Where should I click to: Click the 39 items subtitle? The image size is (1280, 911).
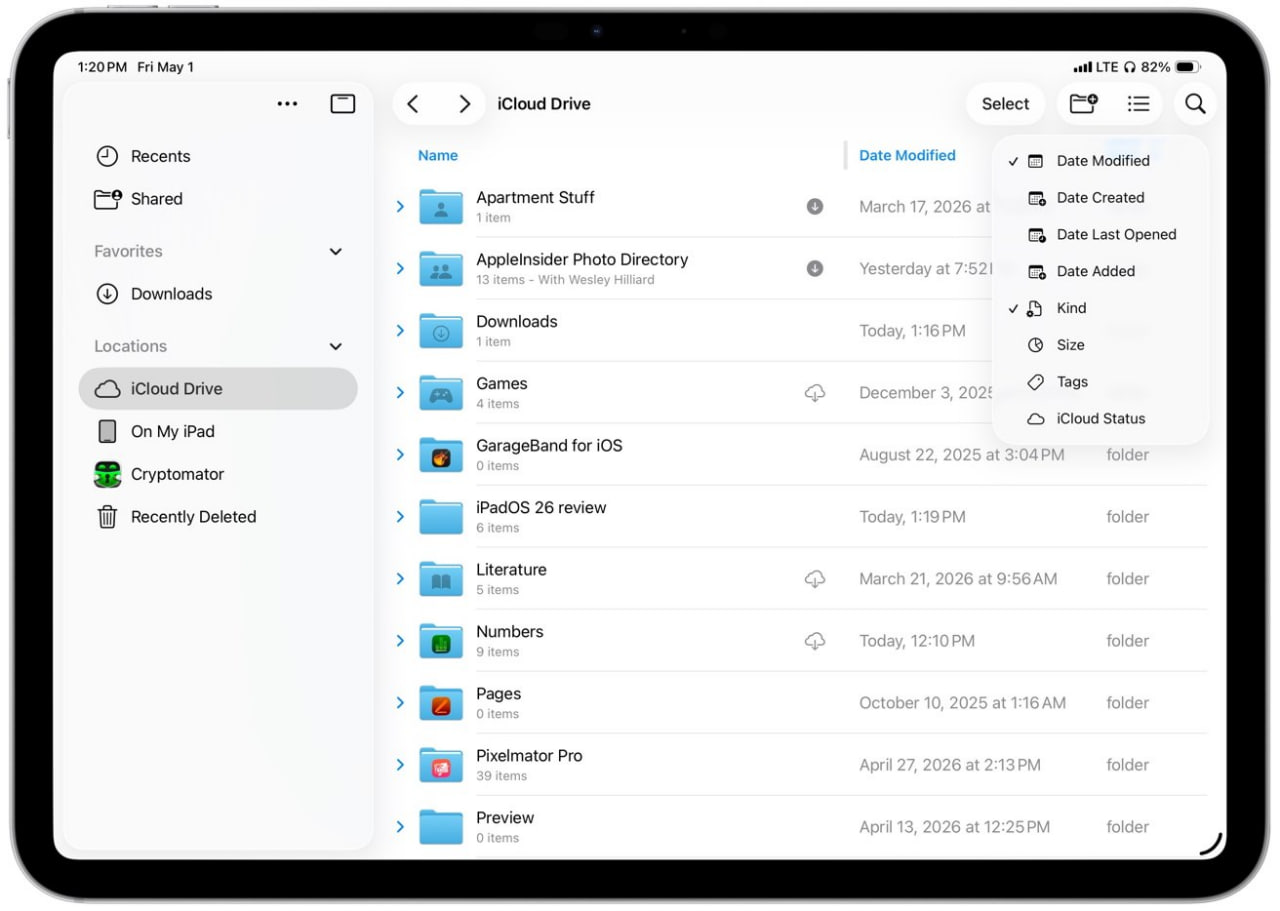[x=501, y=776]
